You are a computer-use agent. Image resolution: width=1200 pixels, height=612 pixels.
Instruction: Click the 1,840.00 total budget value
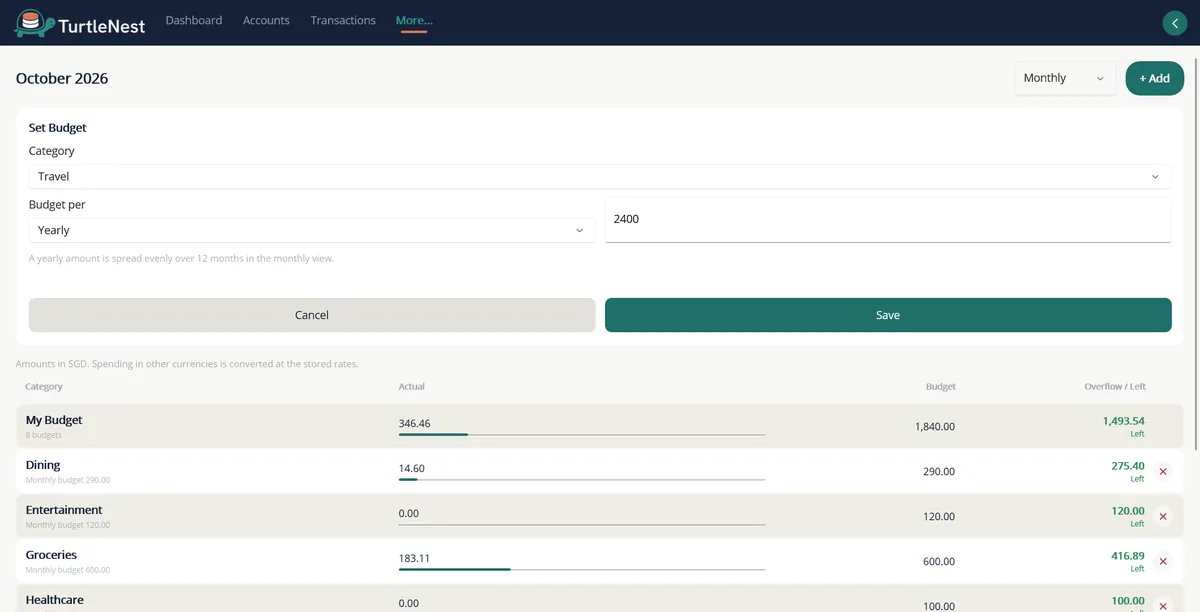(935, 427)
